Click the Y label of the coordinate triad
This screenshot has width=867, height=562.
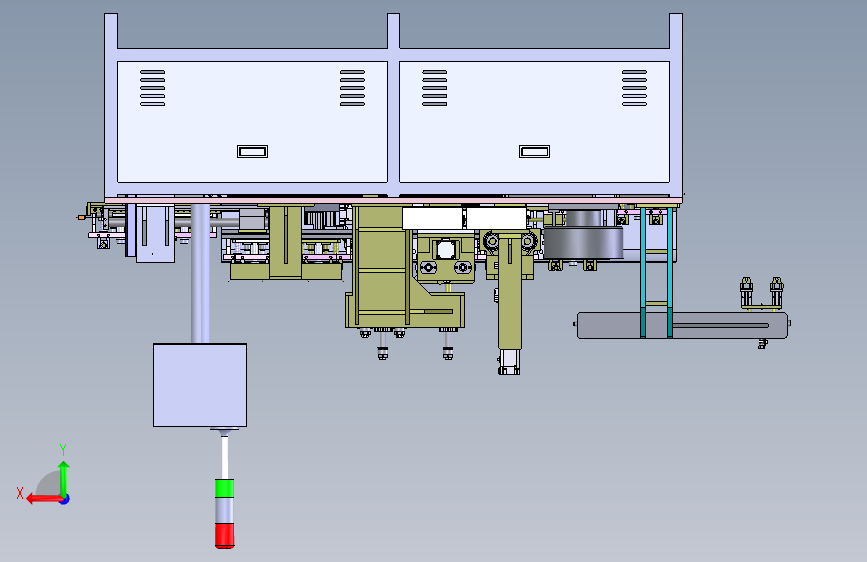pyautogui.click(x=63, y=450)
